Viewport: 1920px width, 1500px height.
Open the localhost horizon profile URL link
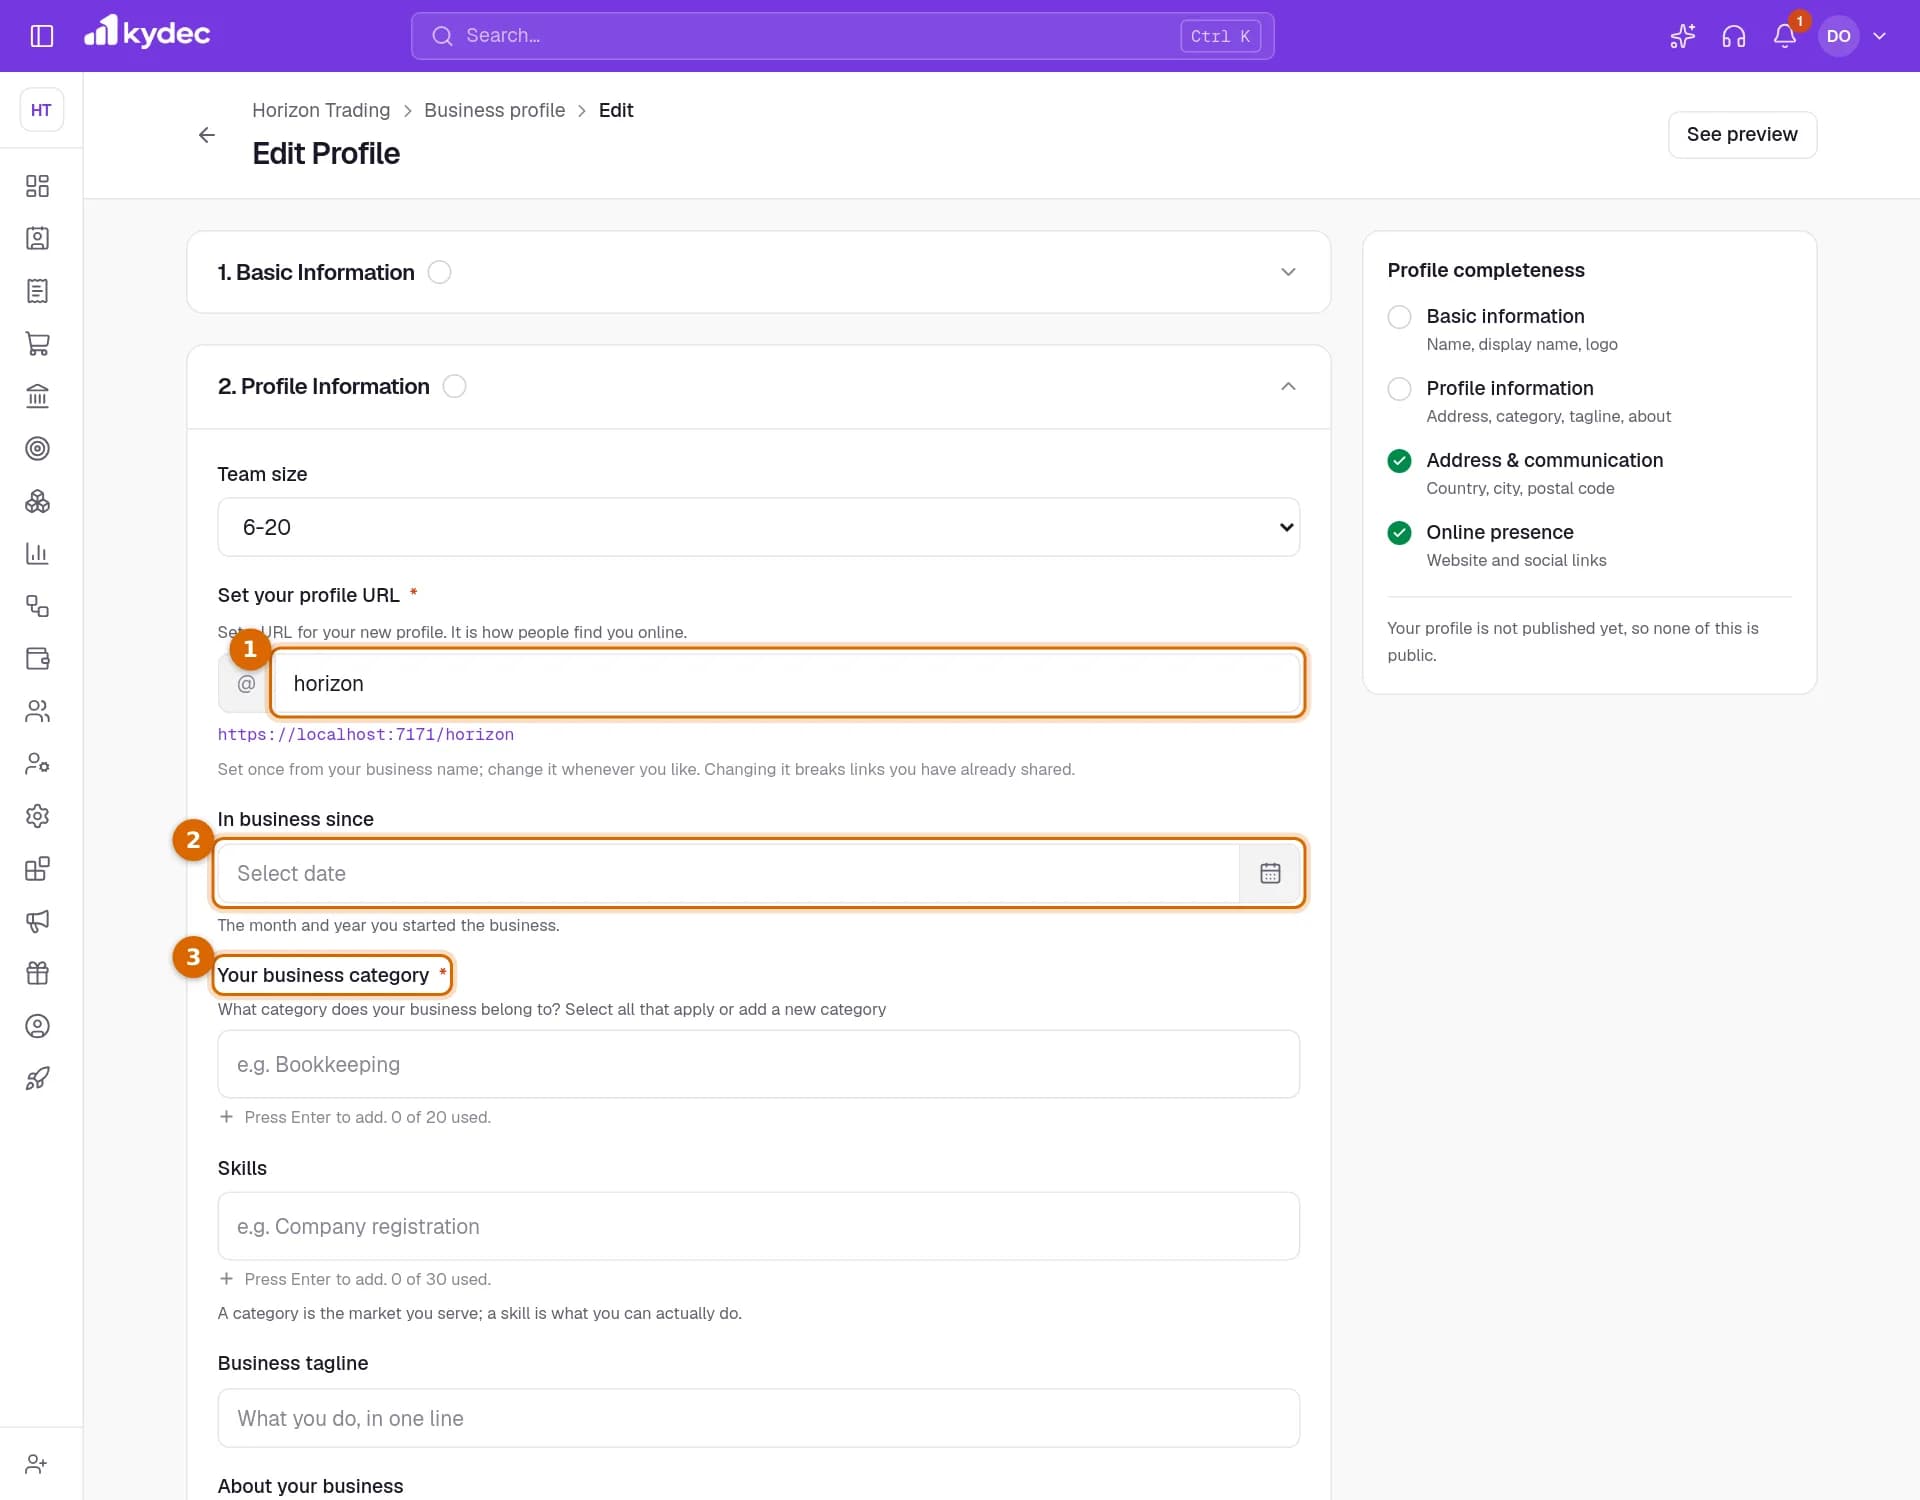(366, 734)
